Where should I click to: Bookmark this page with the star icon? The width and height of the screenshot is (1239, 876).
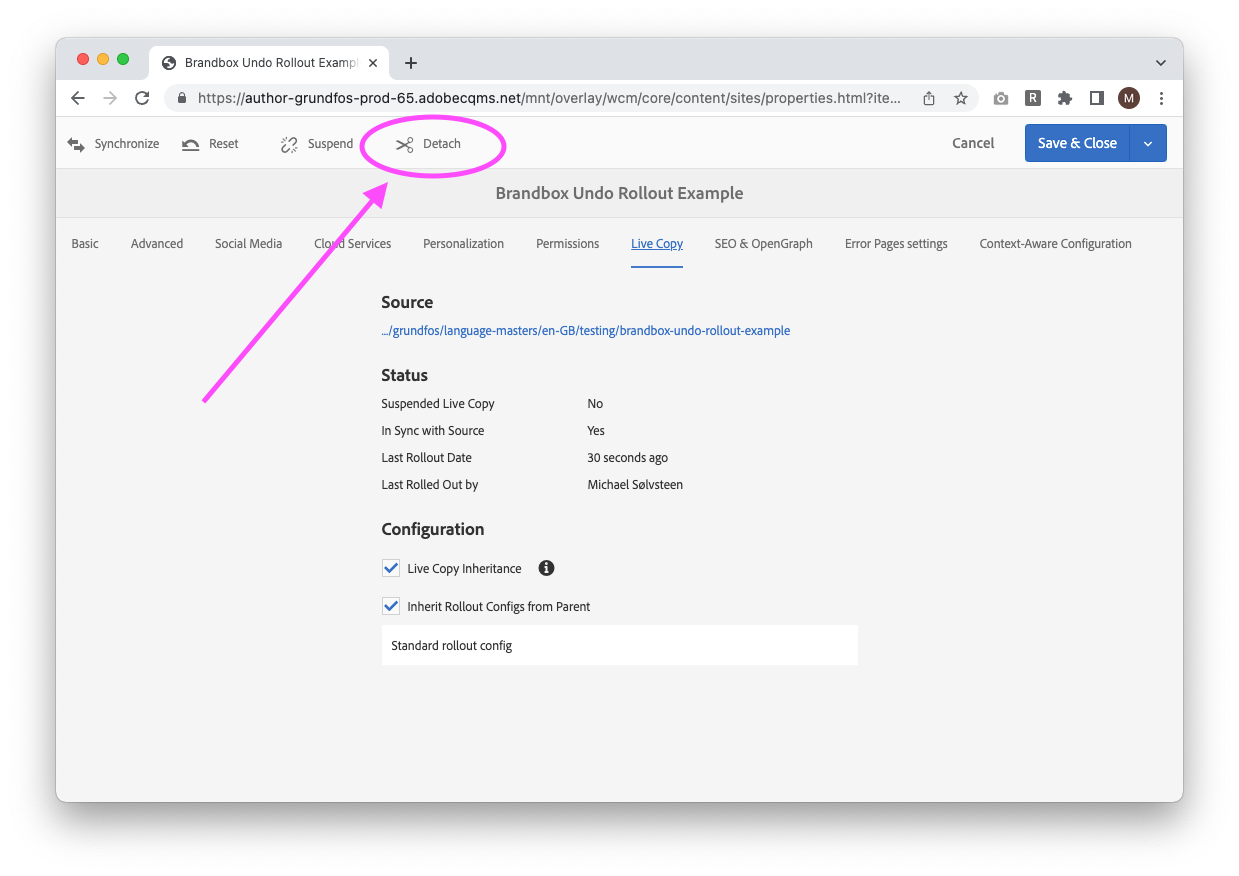point(961,98)
